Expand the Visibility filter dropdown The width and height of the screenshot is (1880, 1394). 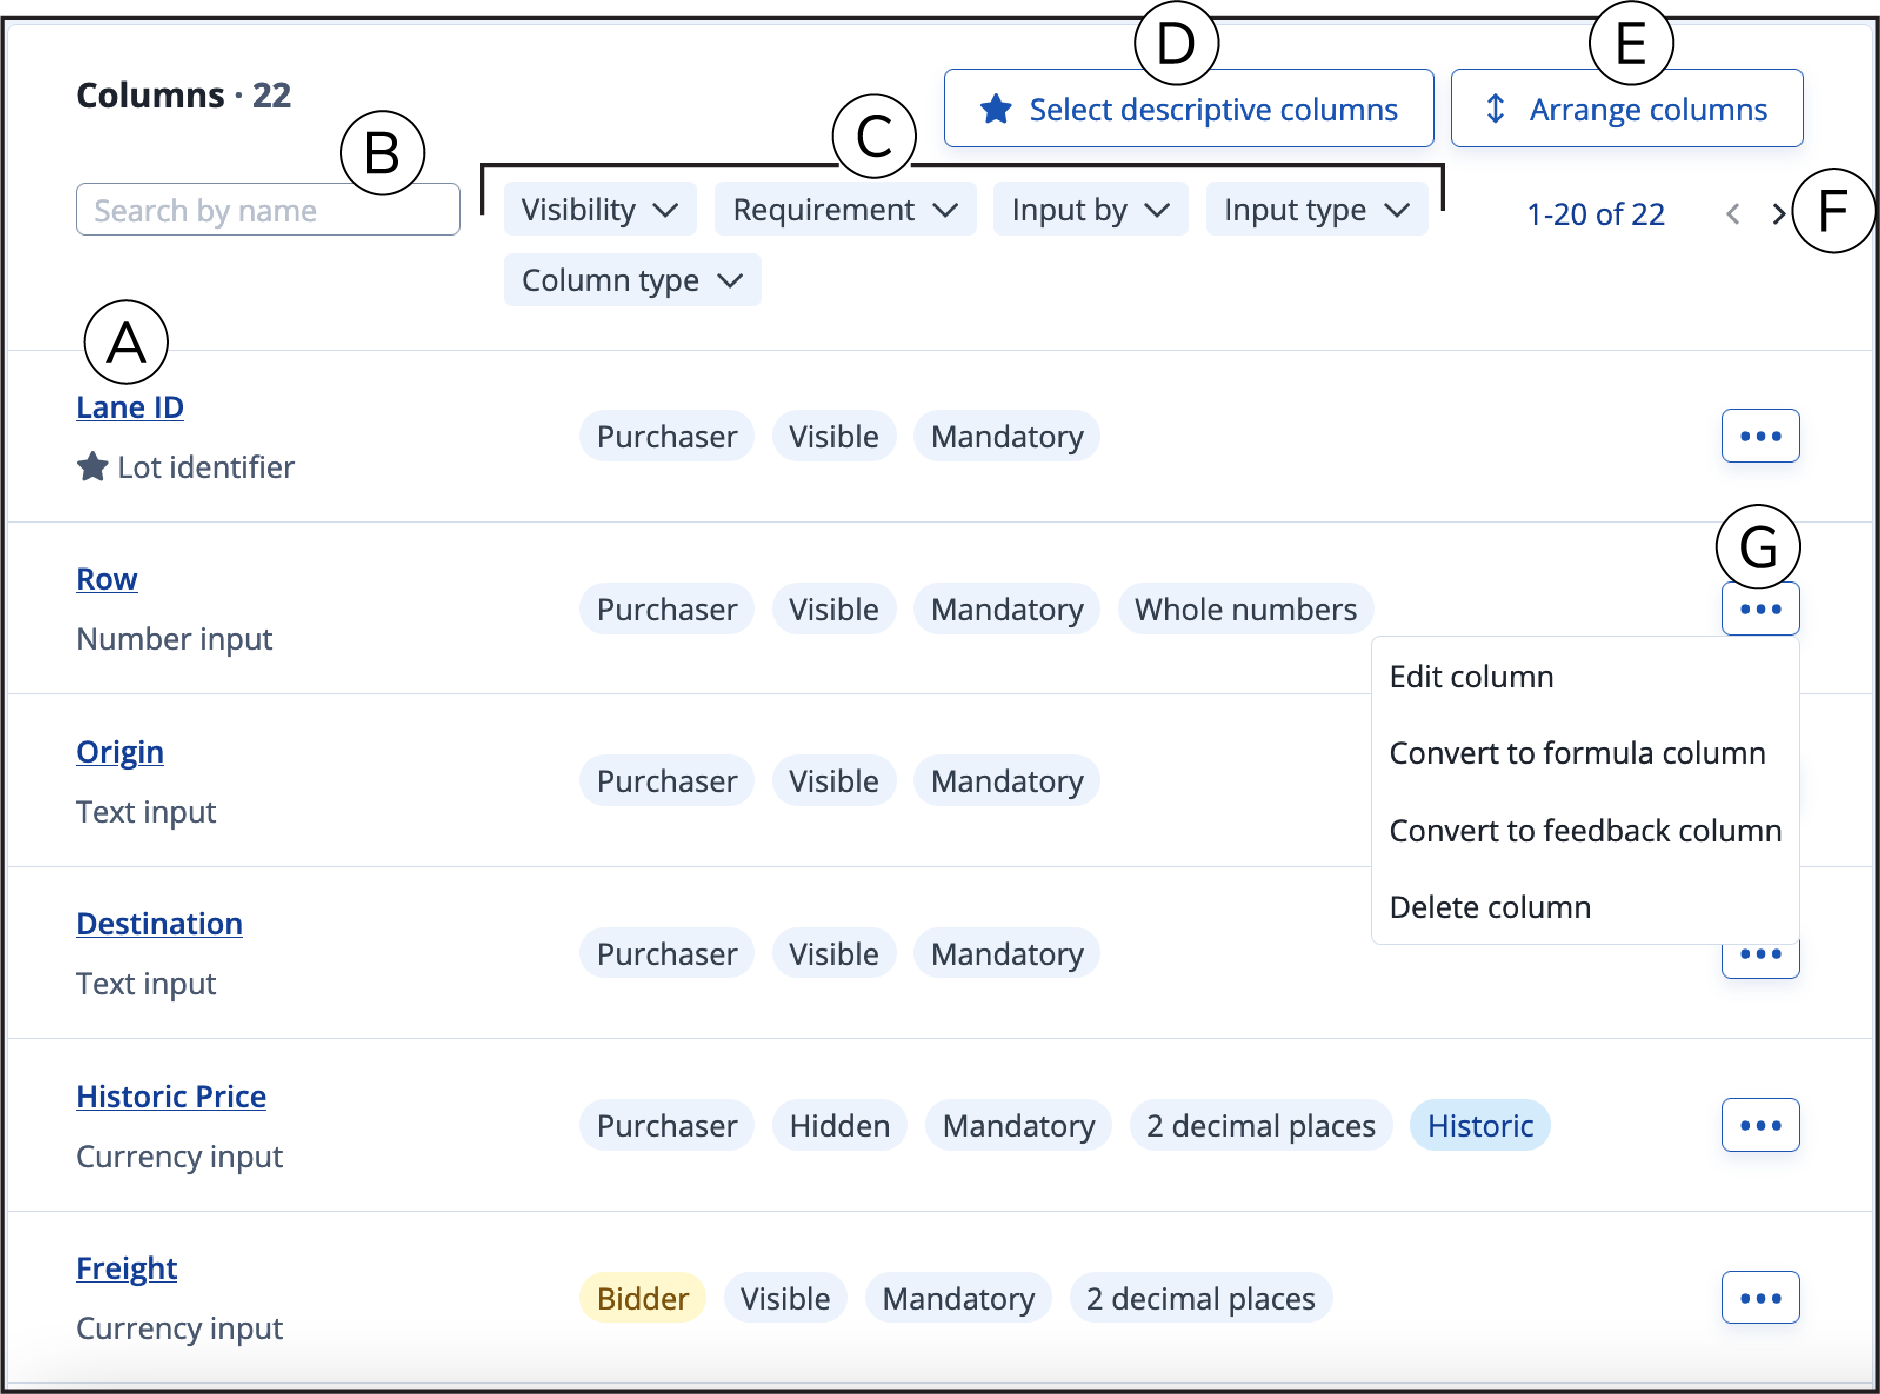(600, 210)
